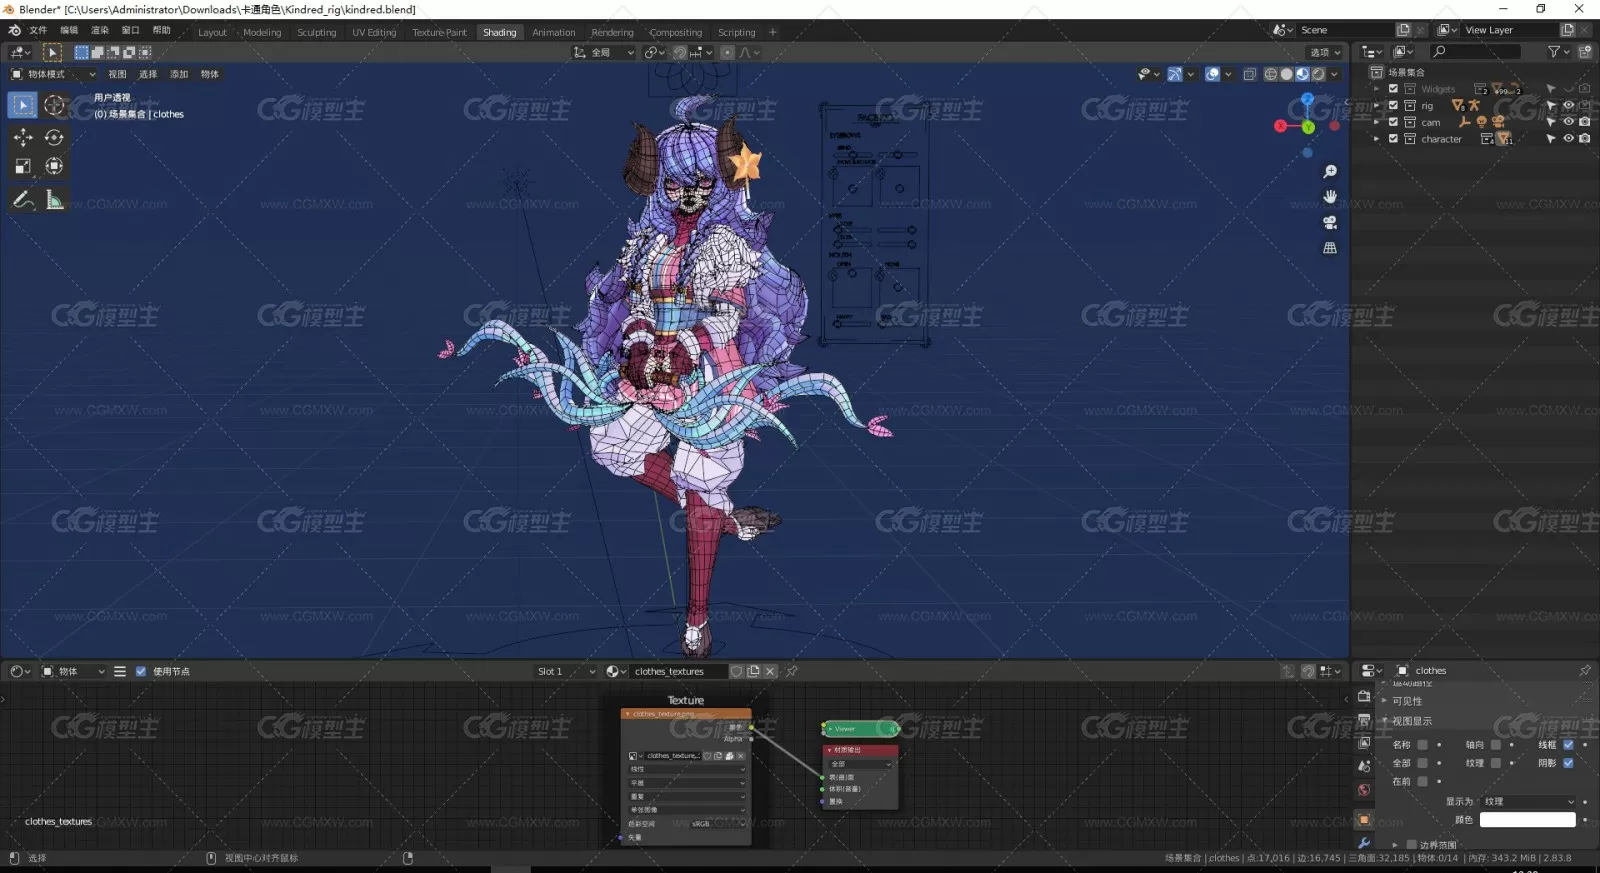Screen dimensions: 1600x873
Task: Choose the Measure ruler tool
Action: pos(55,200)
